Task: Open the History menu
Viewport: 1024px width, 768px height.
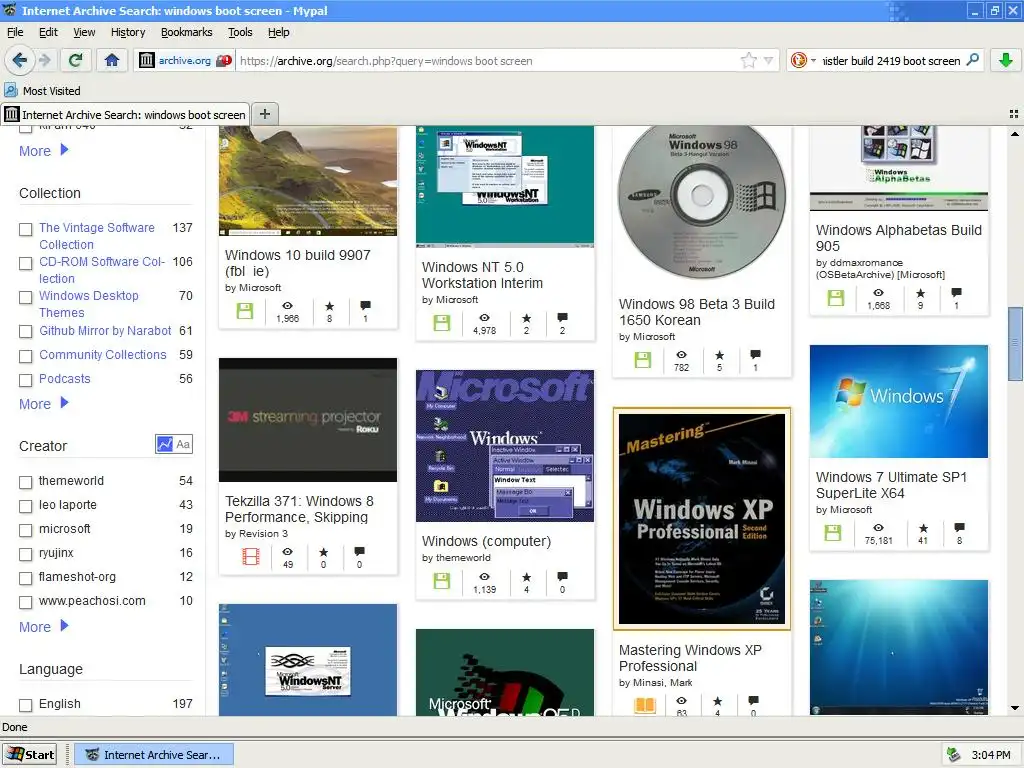Action: [128, 32]
